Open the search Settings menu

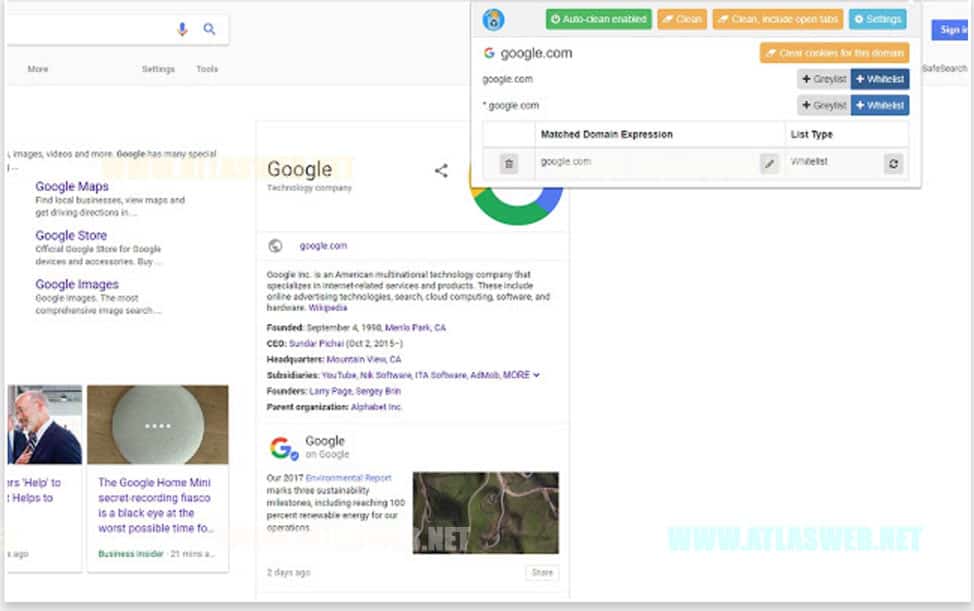point(158,69)
